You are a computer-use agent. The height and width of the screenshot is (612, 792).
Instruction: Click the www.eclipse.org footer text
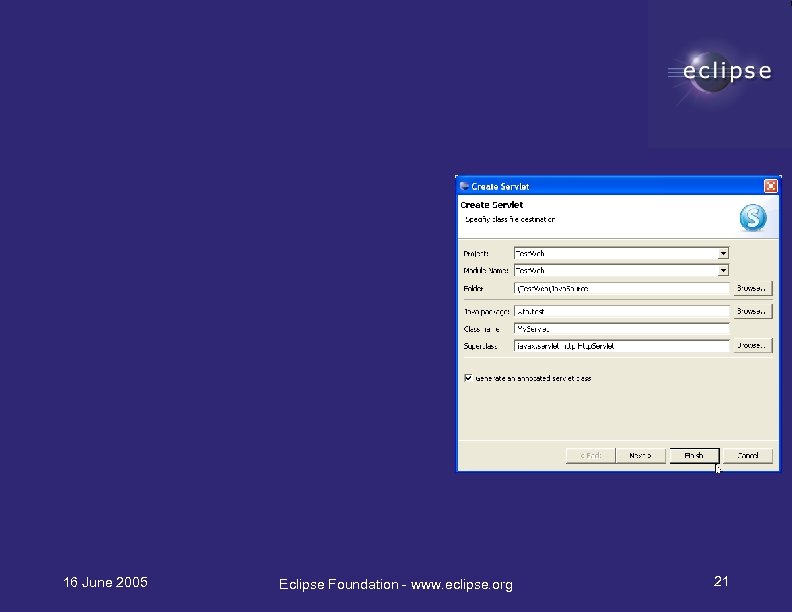[x=462, y=585]
